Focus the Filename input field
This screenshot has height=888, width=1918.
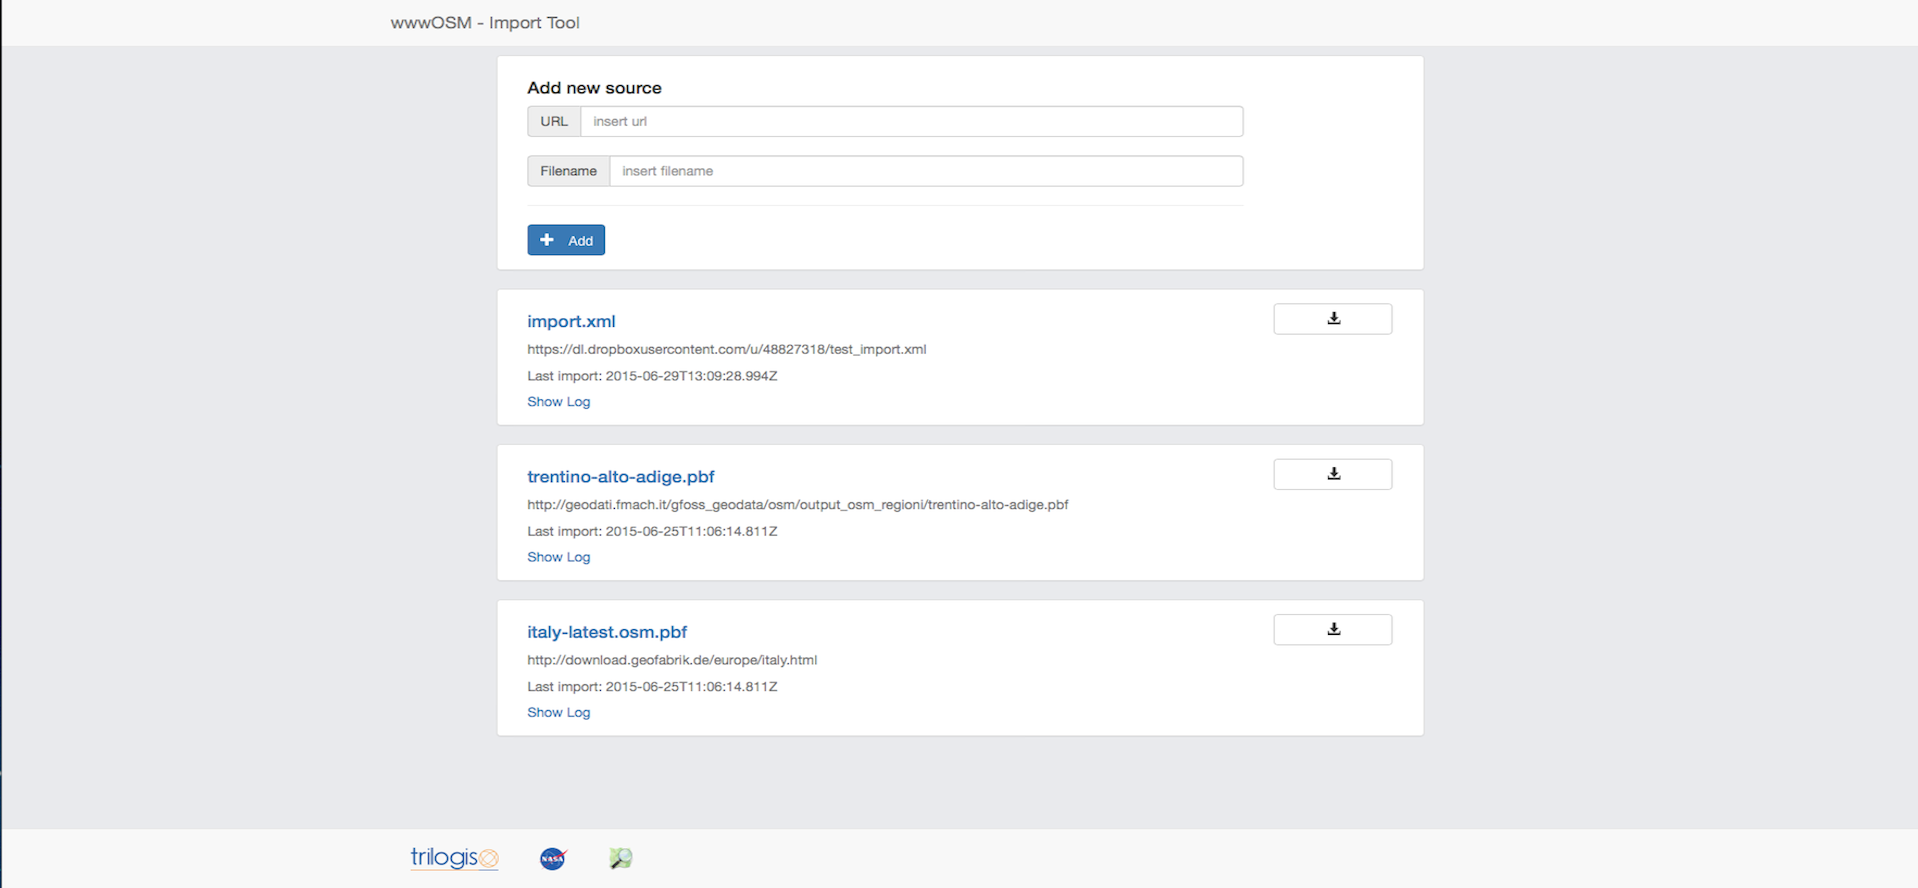(x=926, y=171)
